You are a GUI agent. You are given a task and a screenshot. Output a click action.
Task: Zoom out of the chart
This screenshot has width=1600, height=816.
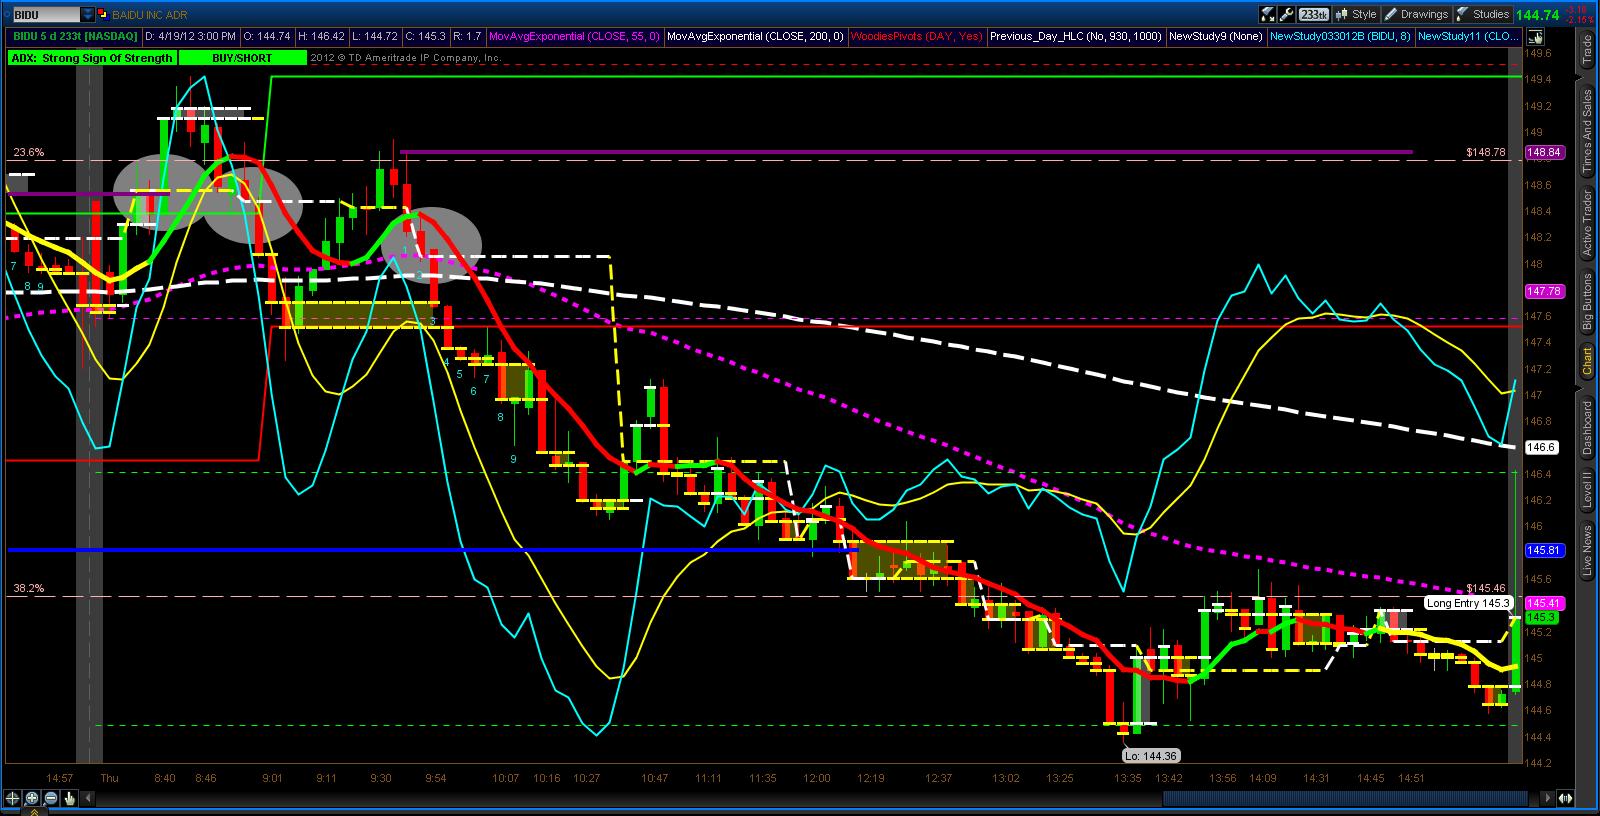(x=51, y=798)
